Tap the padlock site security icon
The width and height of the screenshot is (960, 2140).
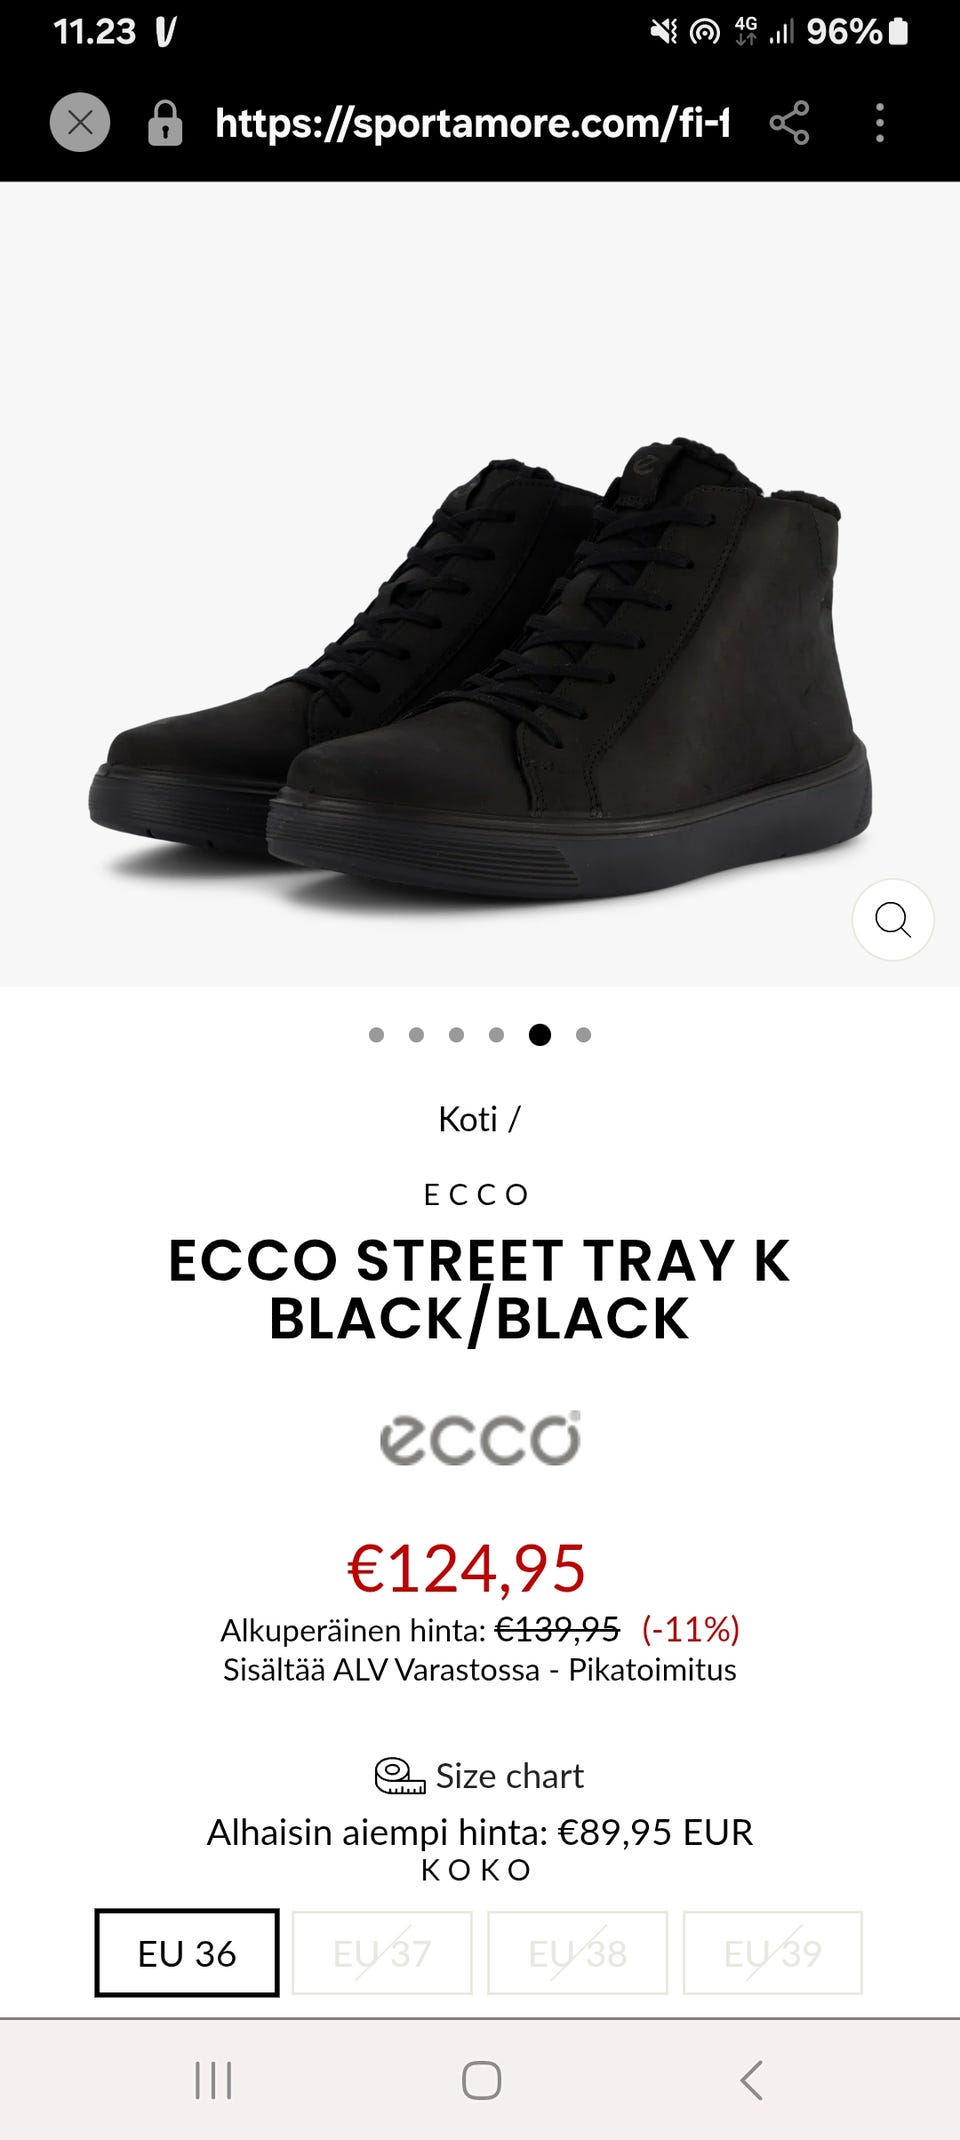click(165, 124)
